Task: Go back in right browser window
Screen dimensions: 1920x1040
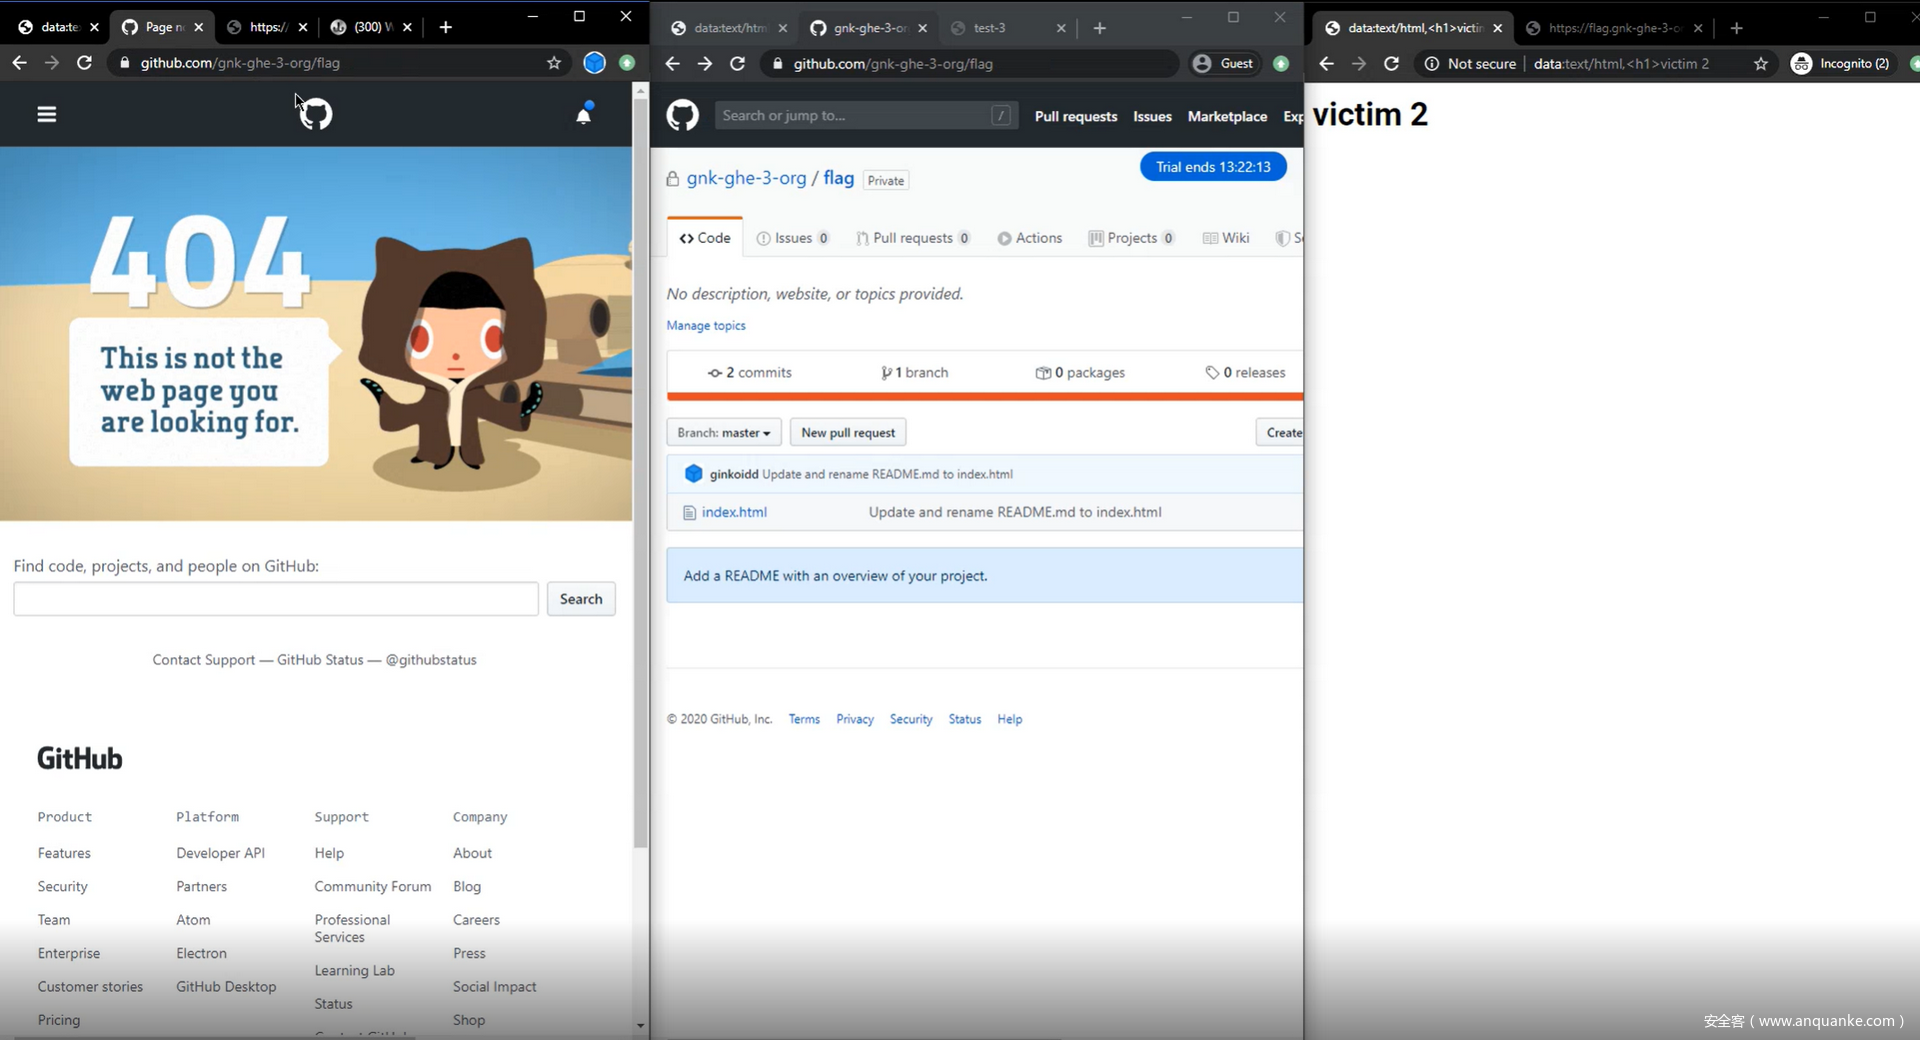Action: [1327, 64]
